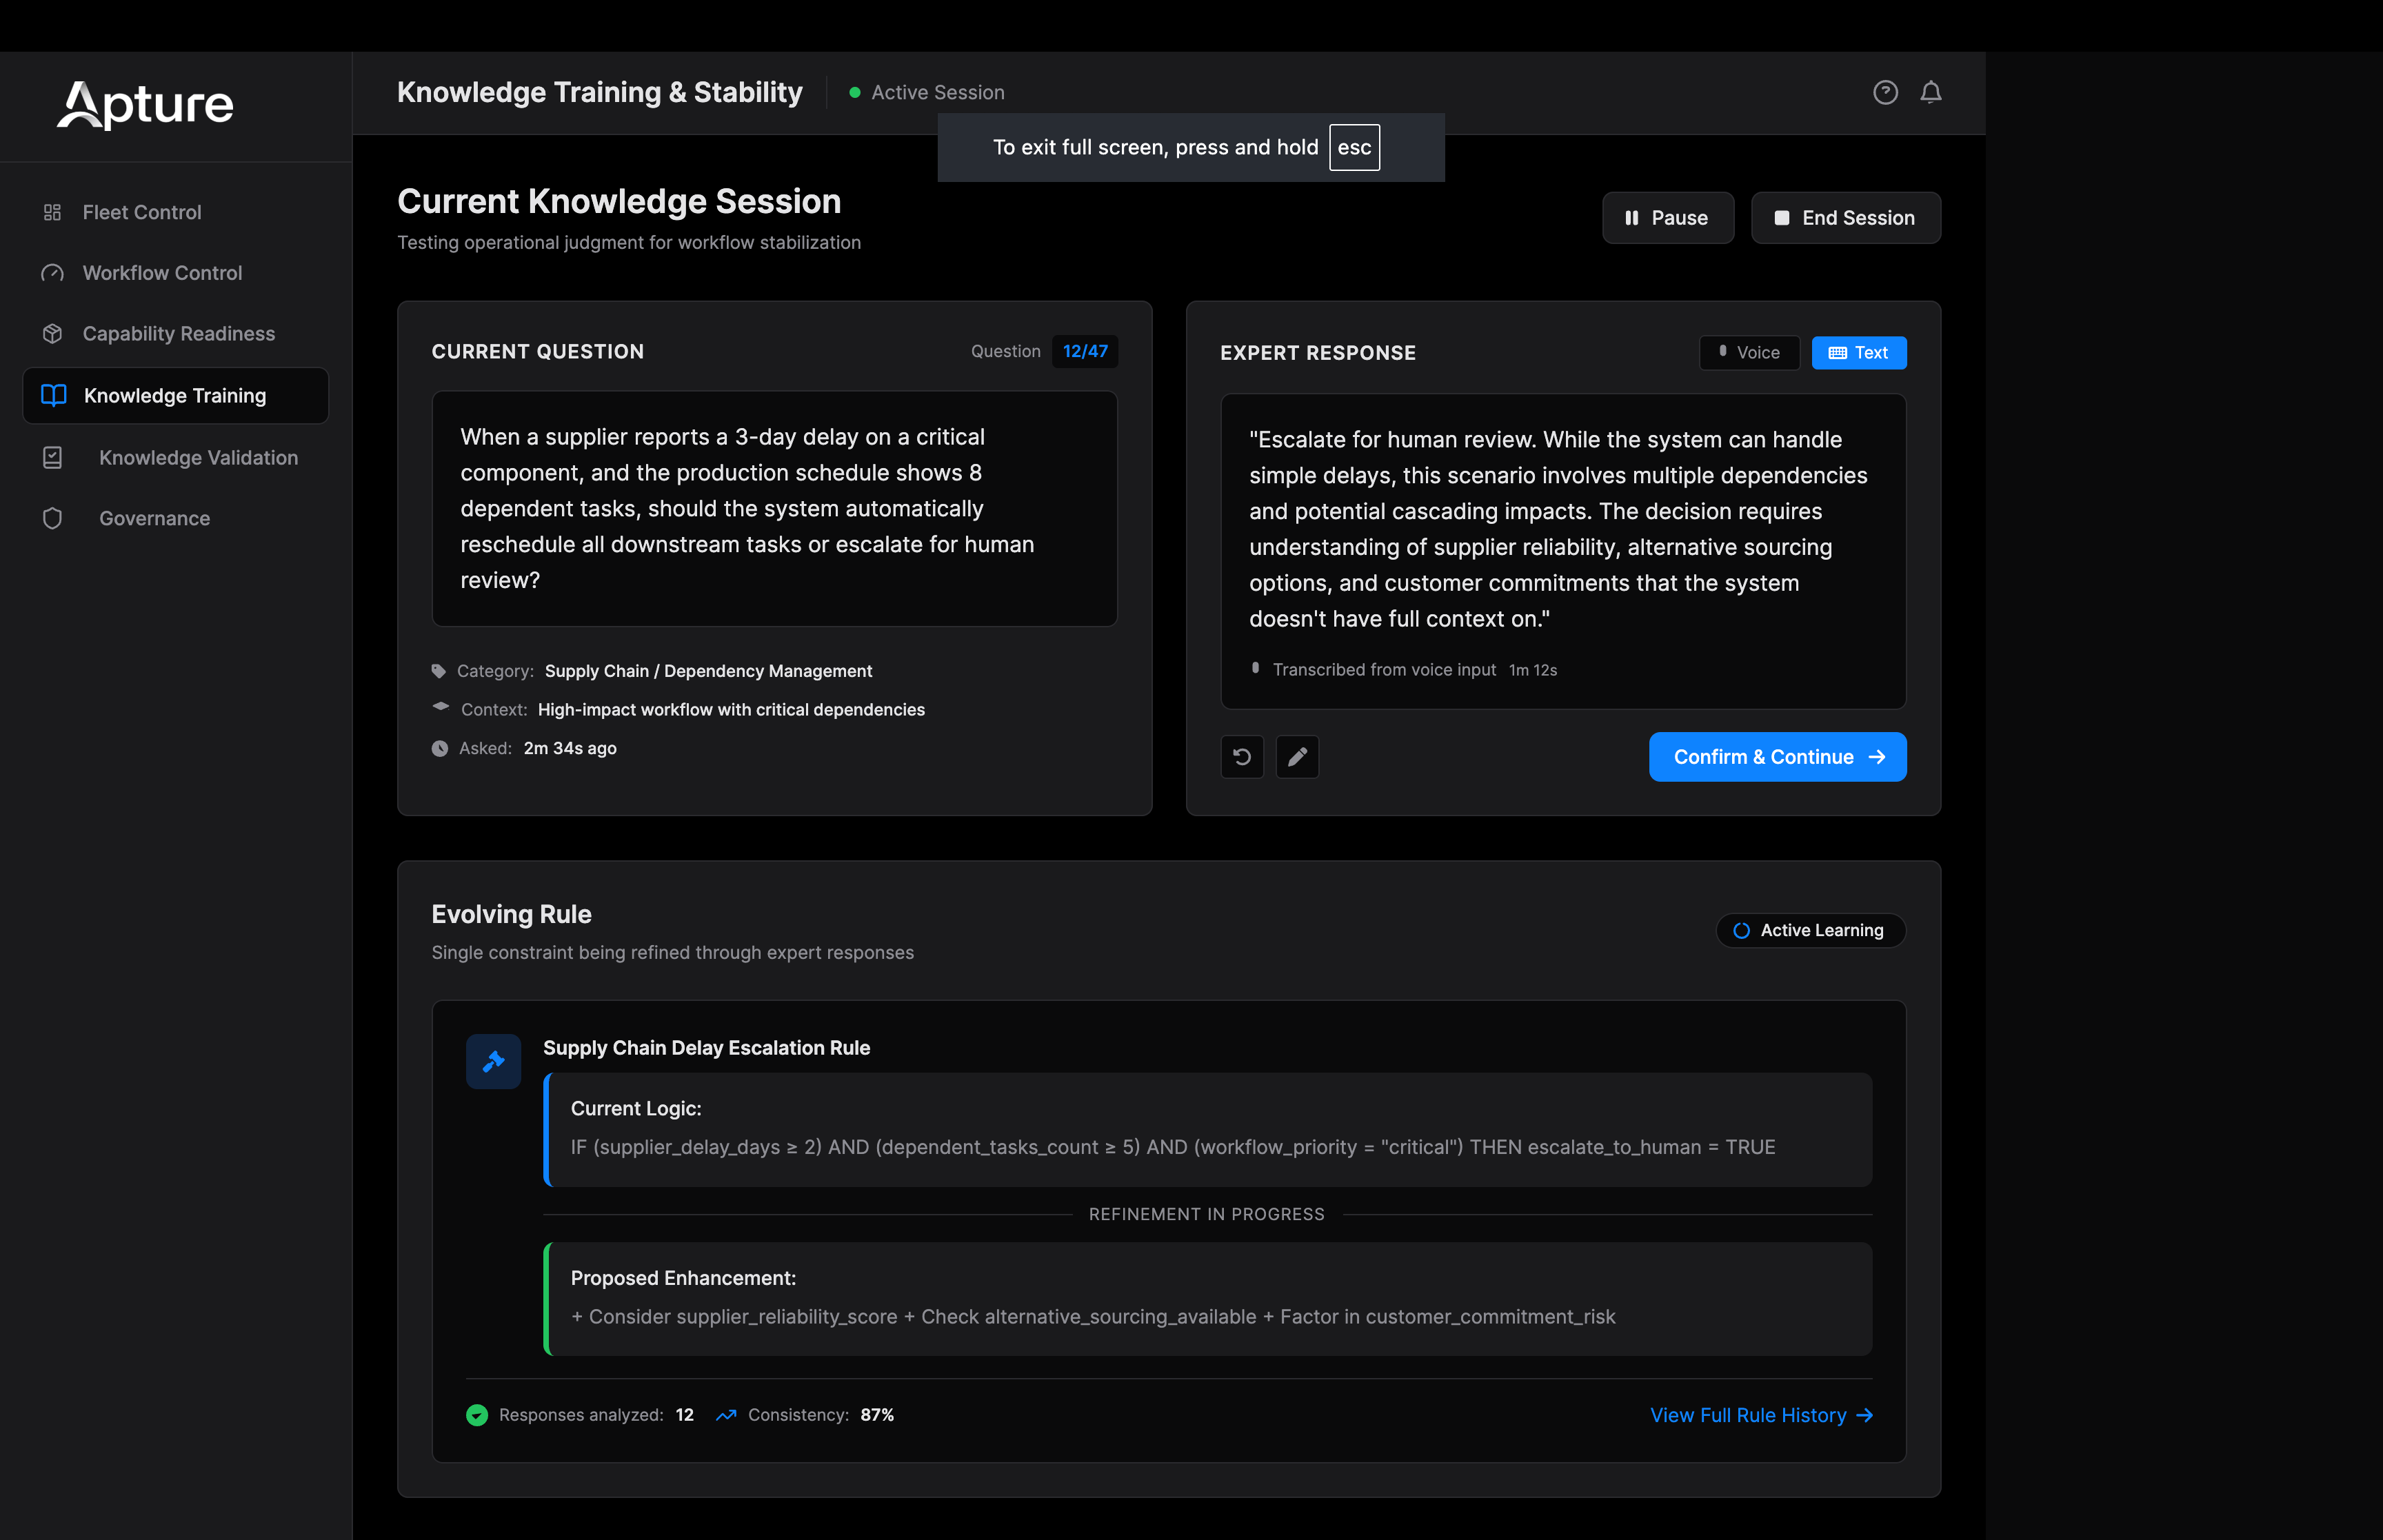The width and height of the screenshot is (2383, 1540).
Task: Click the Active Learning badge
Action: click(1810, 930)
